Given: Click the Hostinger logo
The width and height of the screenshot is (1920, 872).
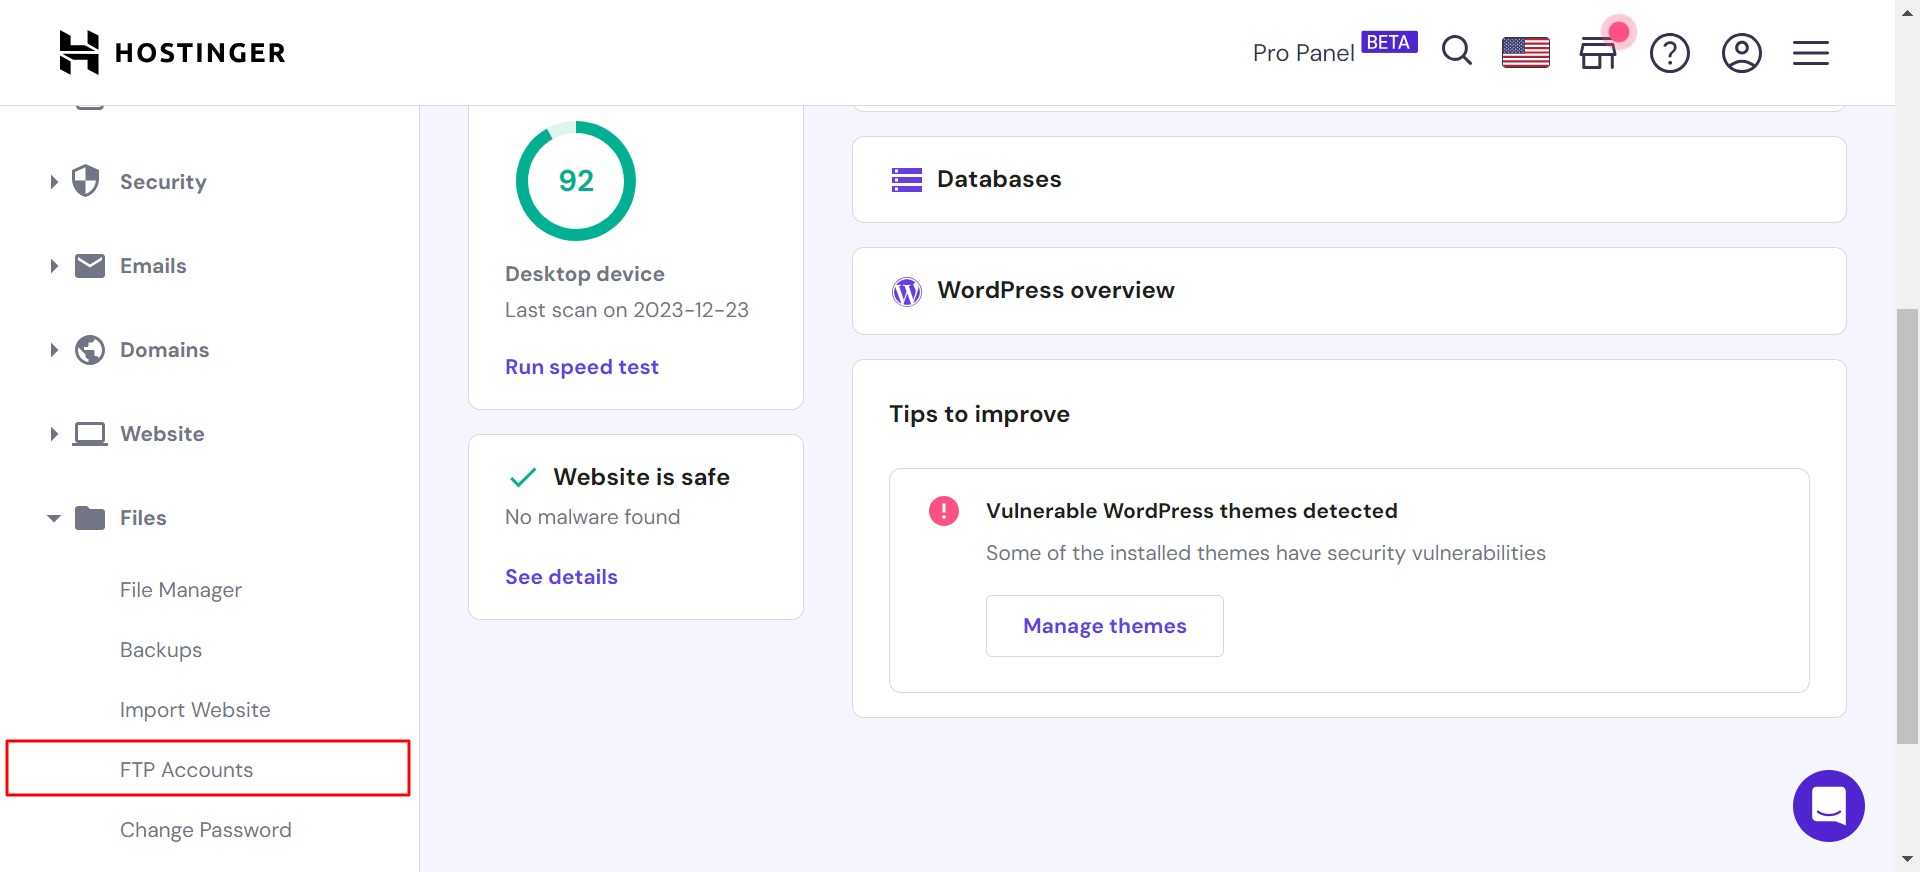Looking at the screenshot, I should pyautogui.click(x=172, y=52).
